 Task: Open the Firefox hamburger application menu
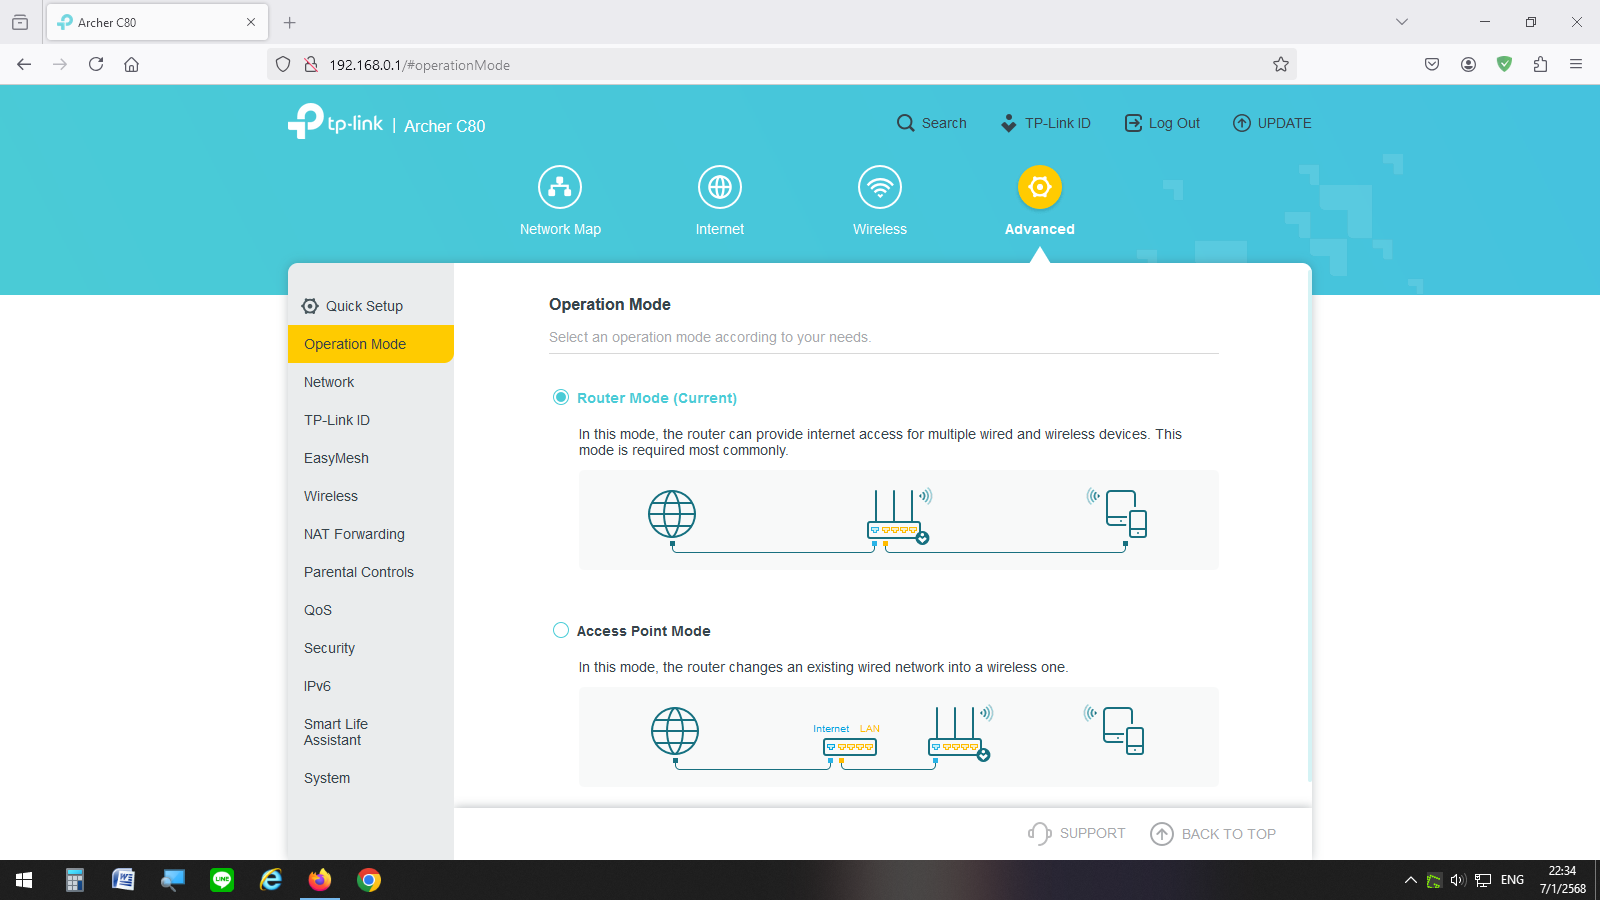1576,64
